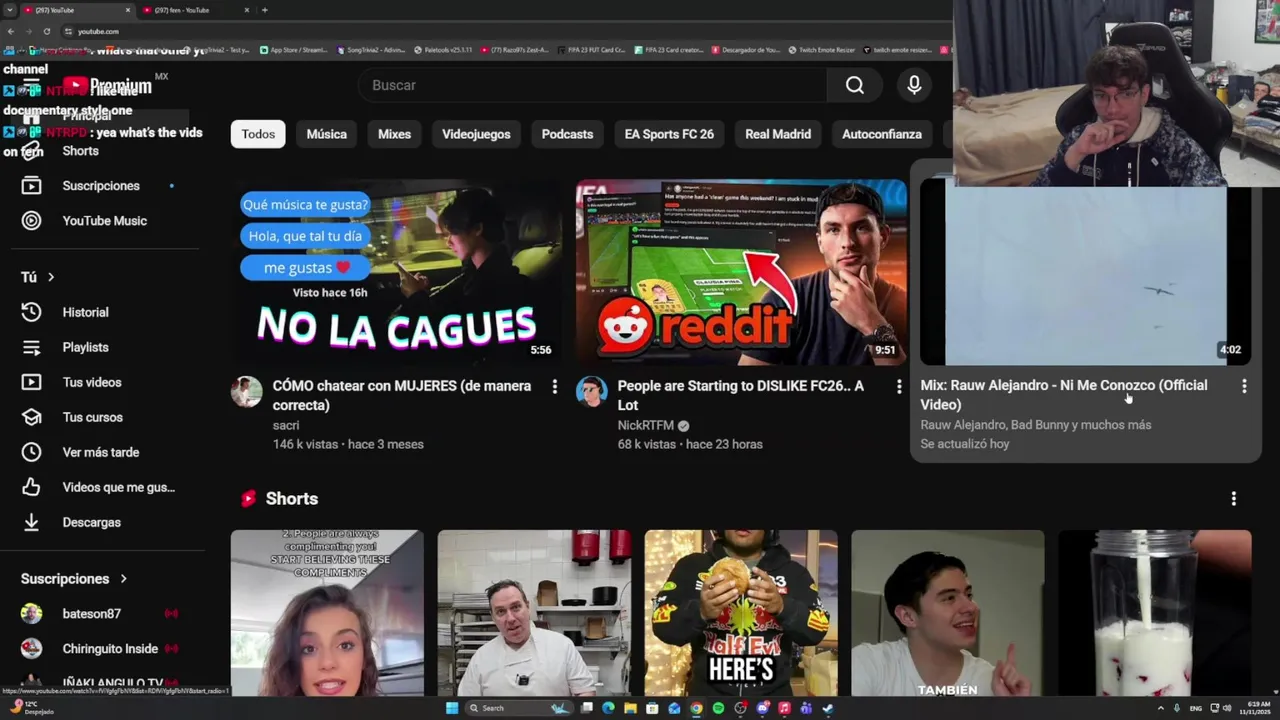This screenshot has width=1280, height=720.
Task: Open a new browser tab with plus
Action: click(x=264, y=10)
